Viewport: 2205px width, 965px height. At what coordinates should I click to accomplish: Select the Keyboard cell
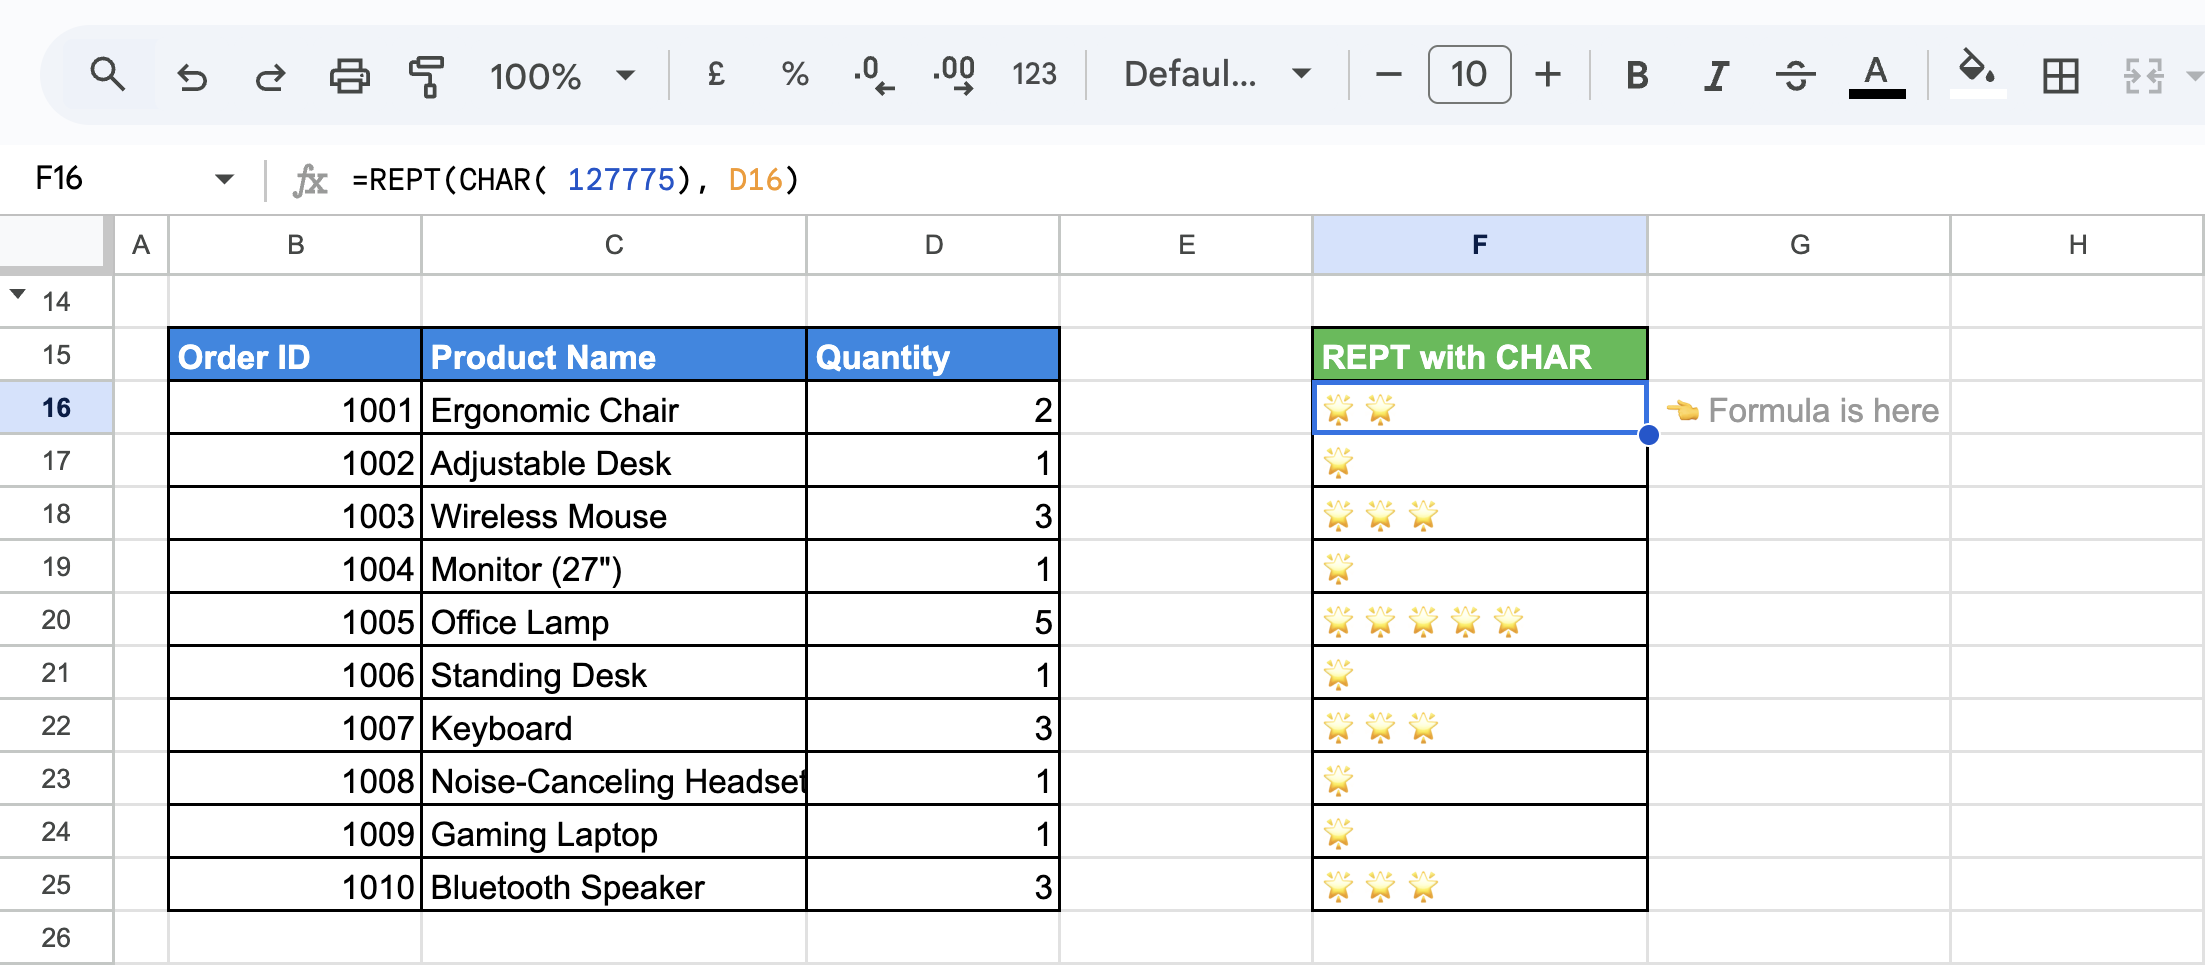[x=614, y=727]
